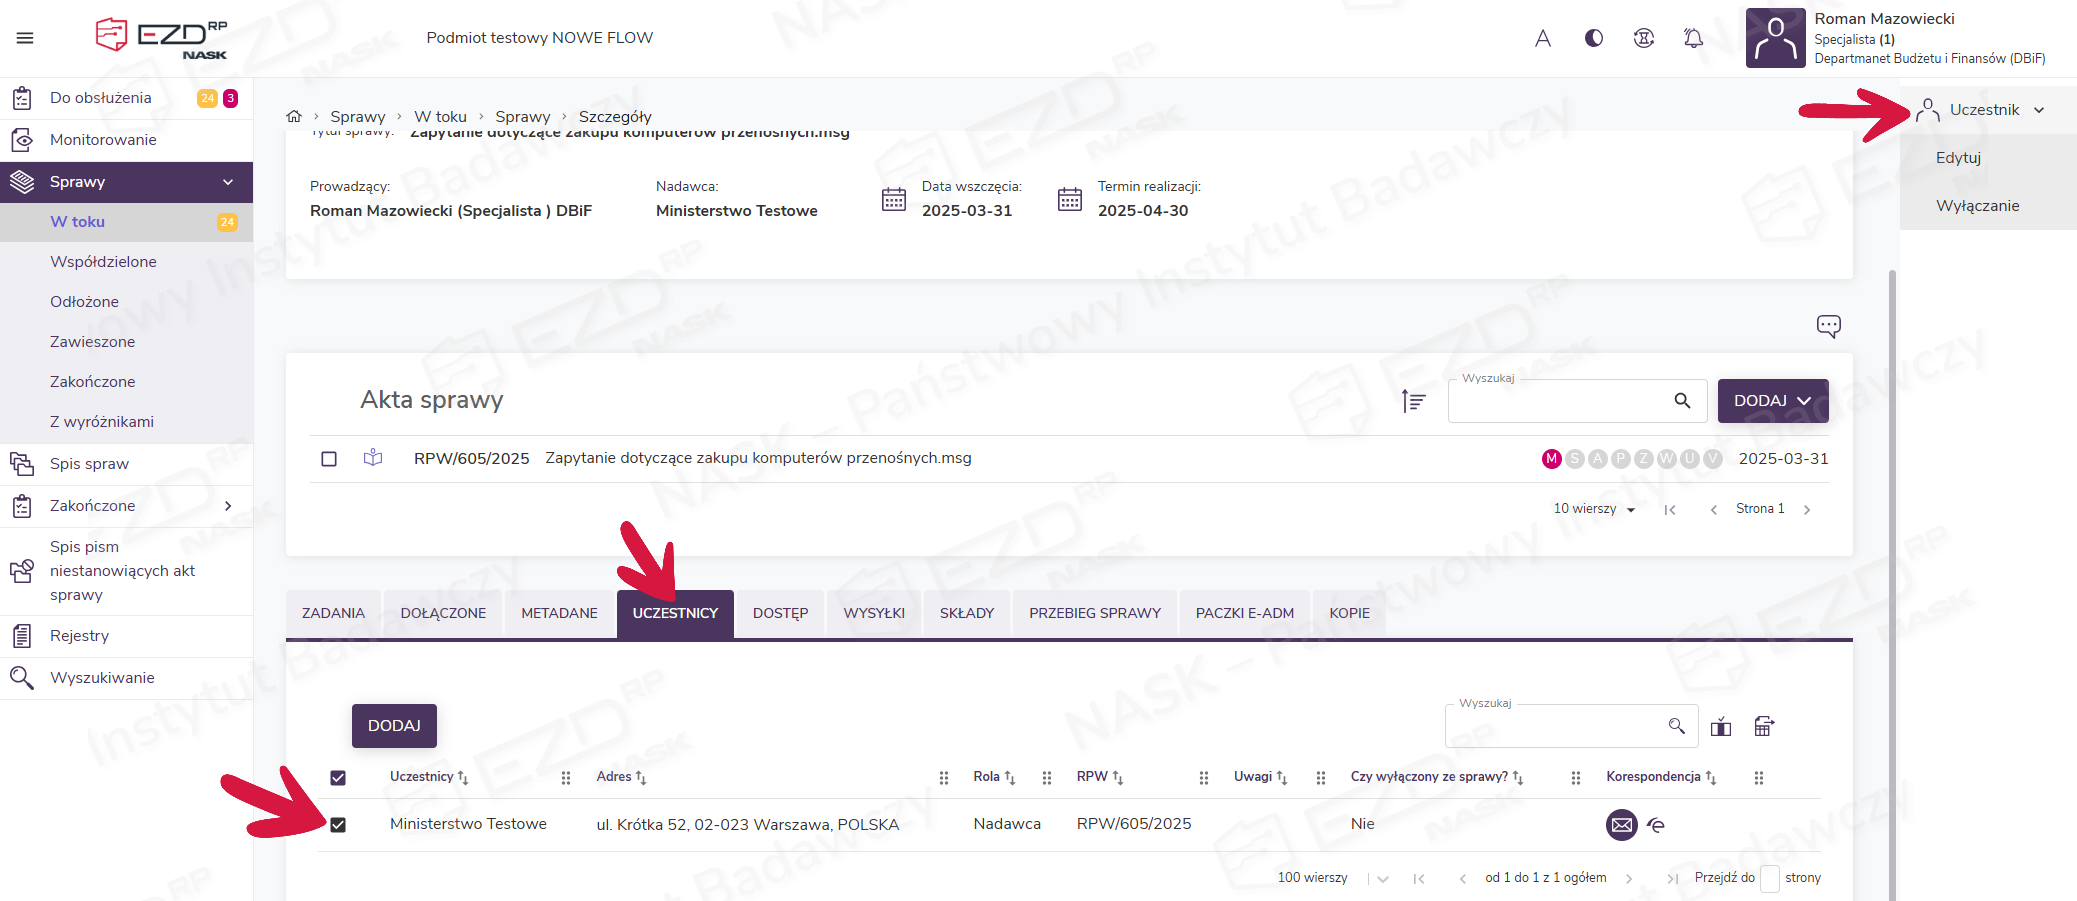Switch to the PRZEBIEG SPRAWY tab
The height and width of the screenshot is (901, 2077).
[1094, 613]
